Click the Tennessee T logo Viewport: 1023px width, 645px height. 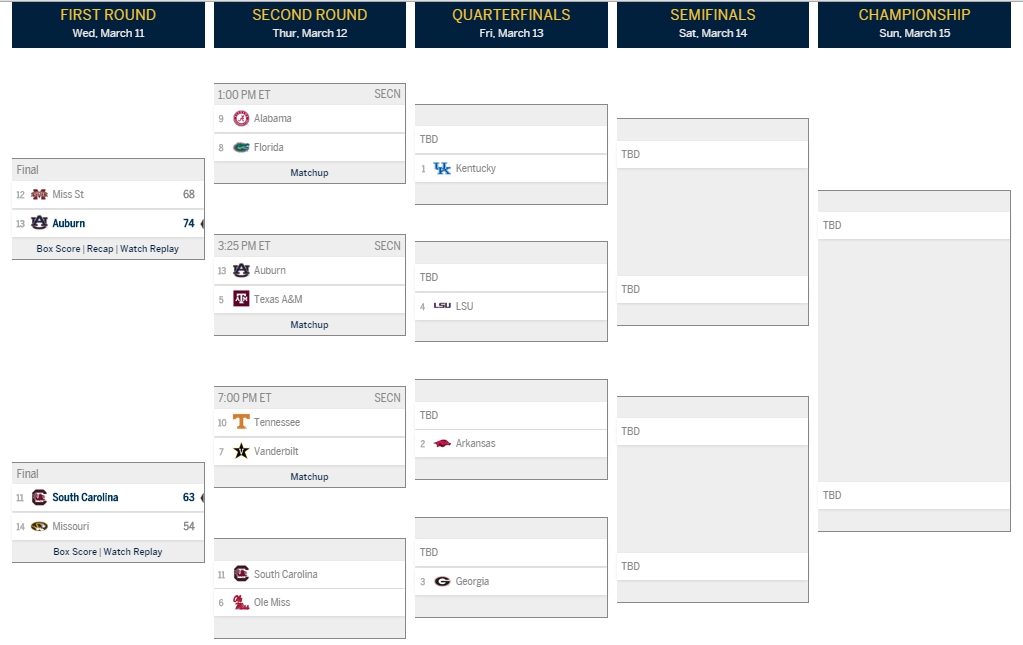click(x=241, y=422)
